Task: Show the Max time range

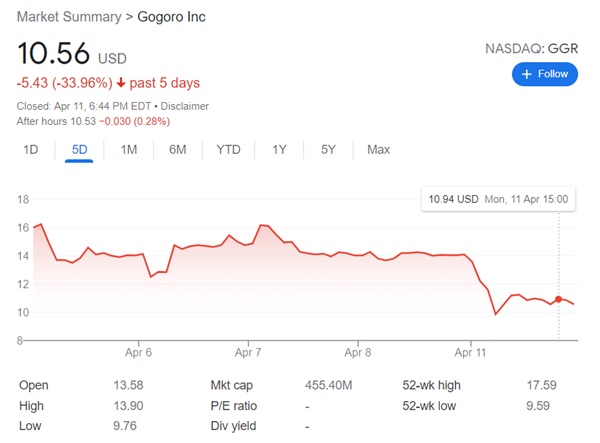Action: (378, 149)
